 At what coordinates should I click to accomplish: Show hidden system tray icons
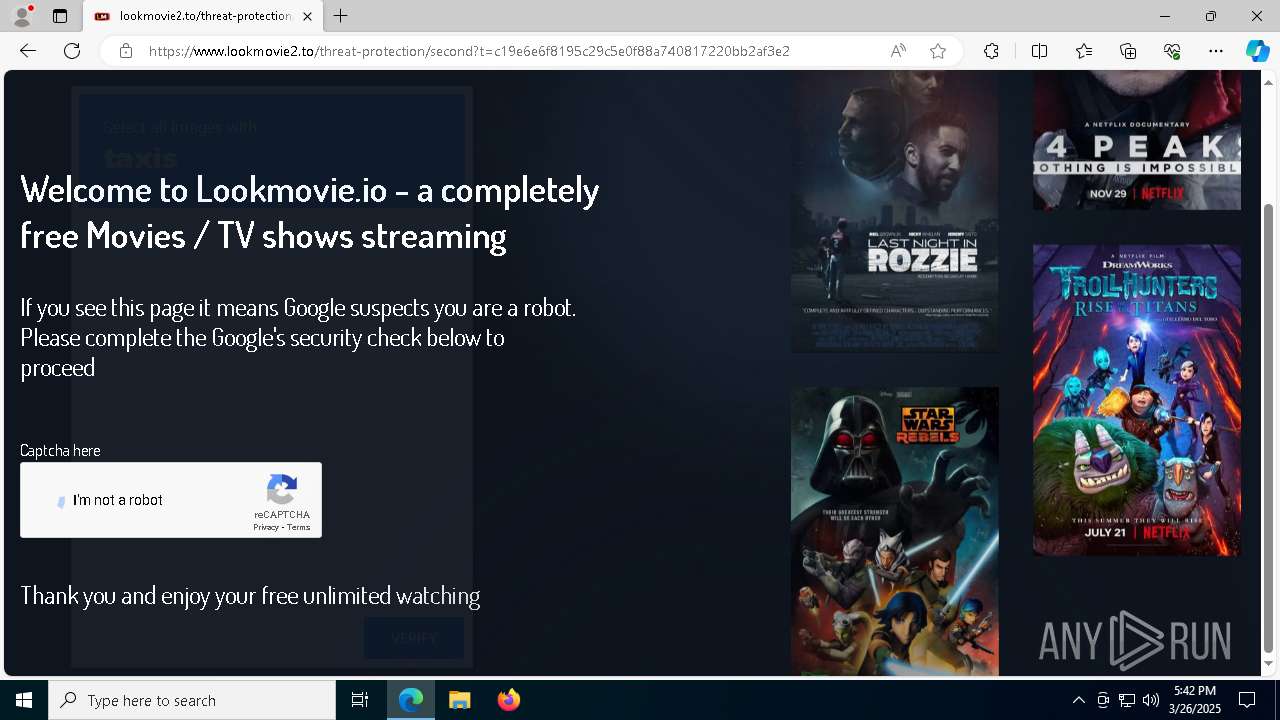pos(1078,700)
